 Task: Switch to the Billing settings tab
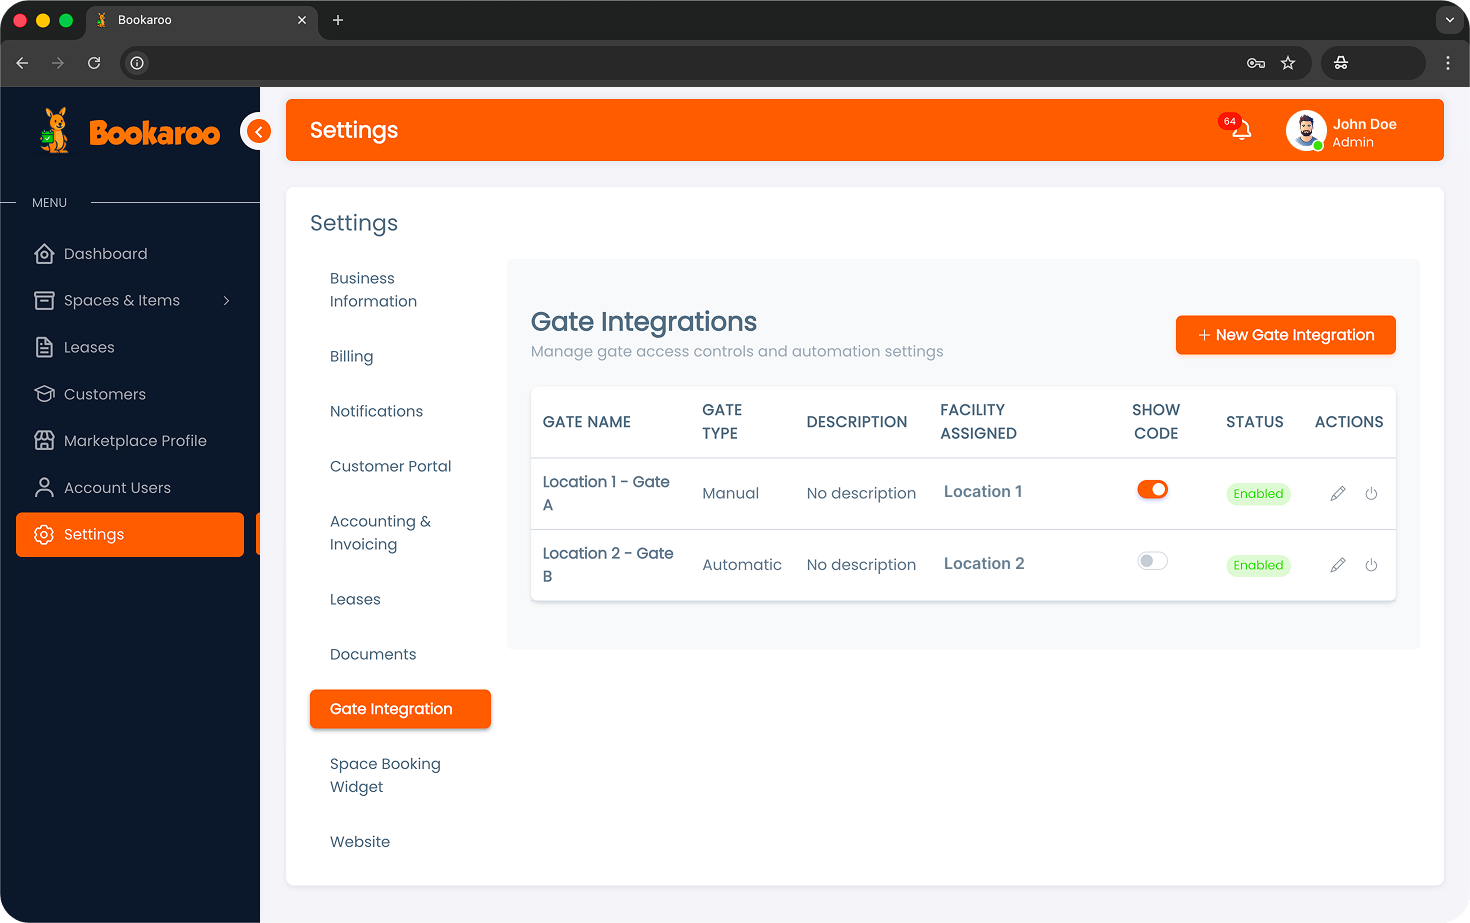351,357
